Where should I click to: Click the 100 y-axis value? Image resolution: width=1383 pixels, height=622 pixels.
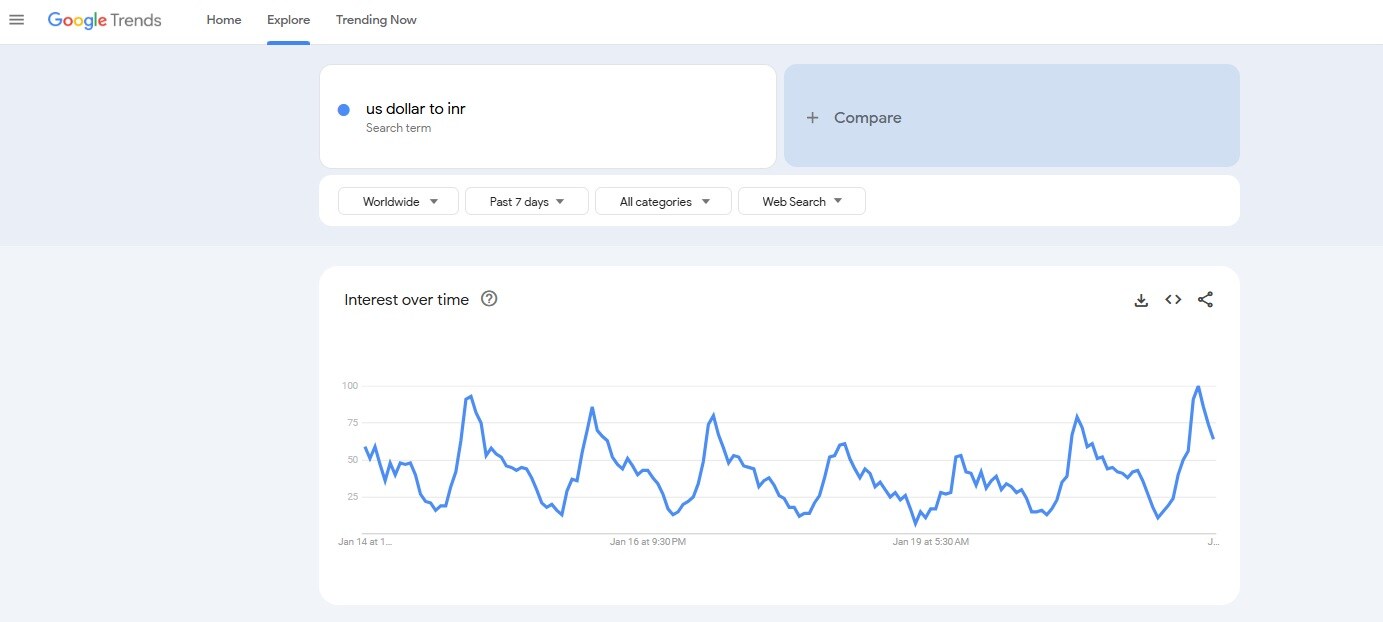pos(350,386)
